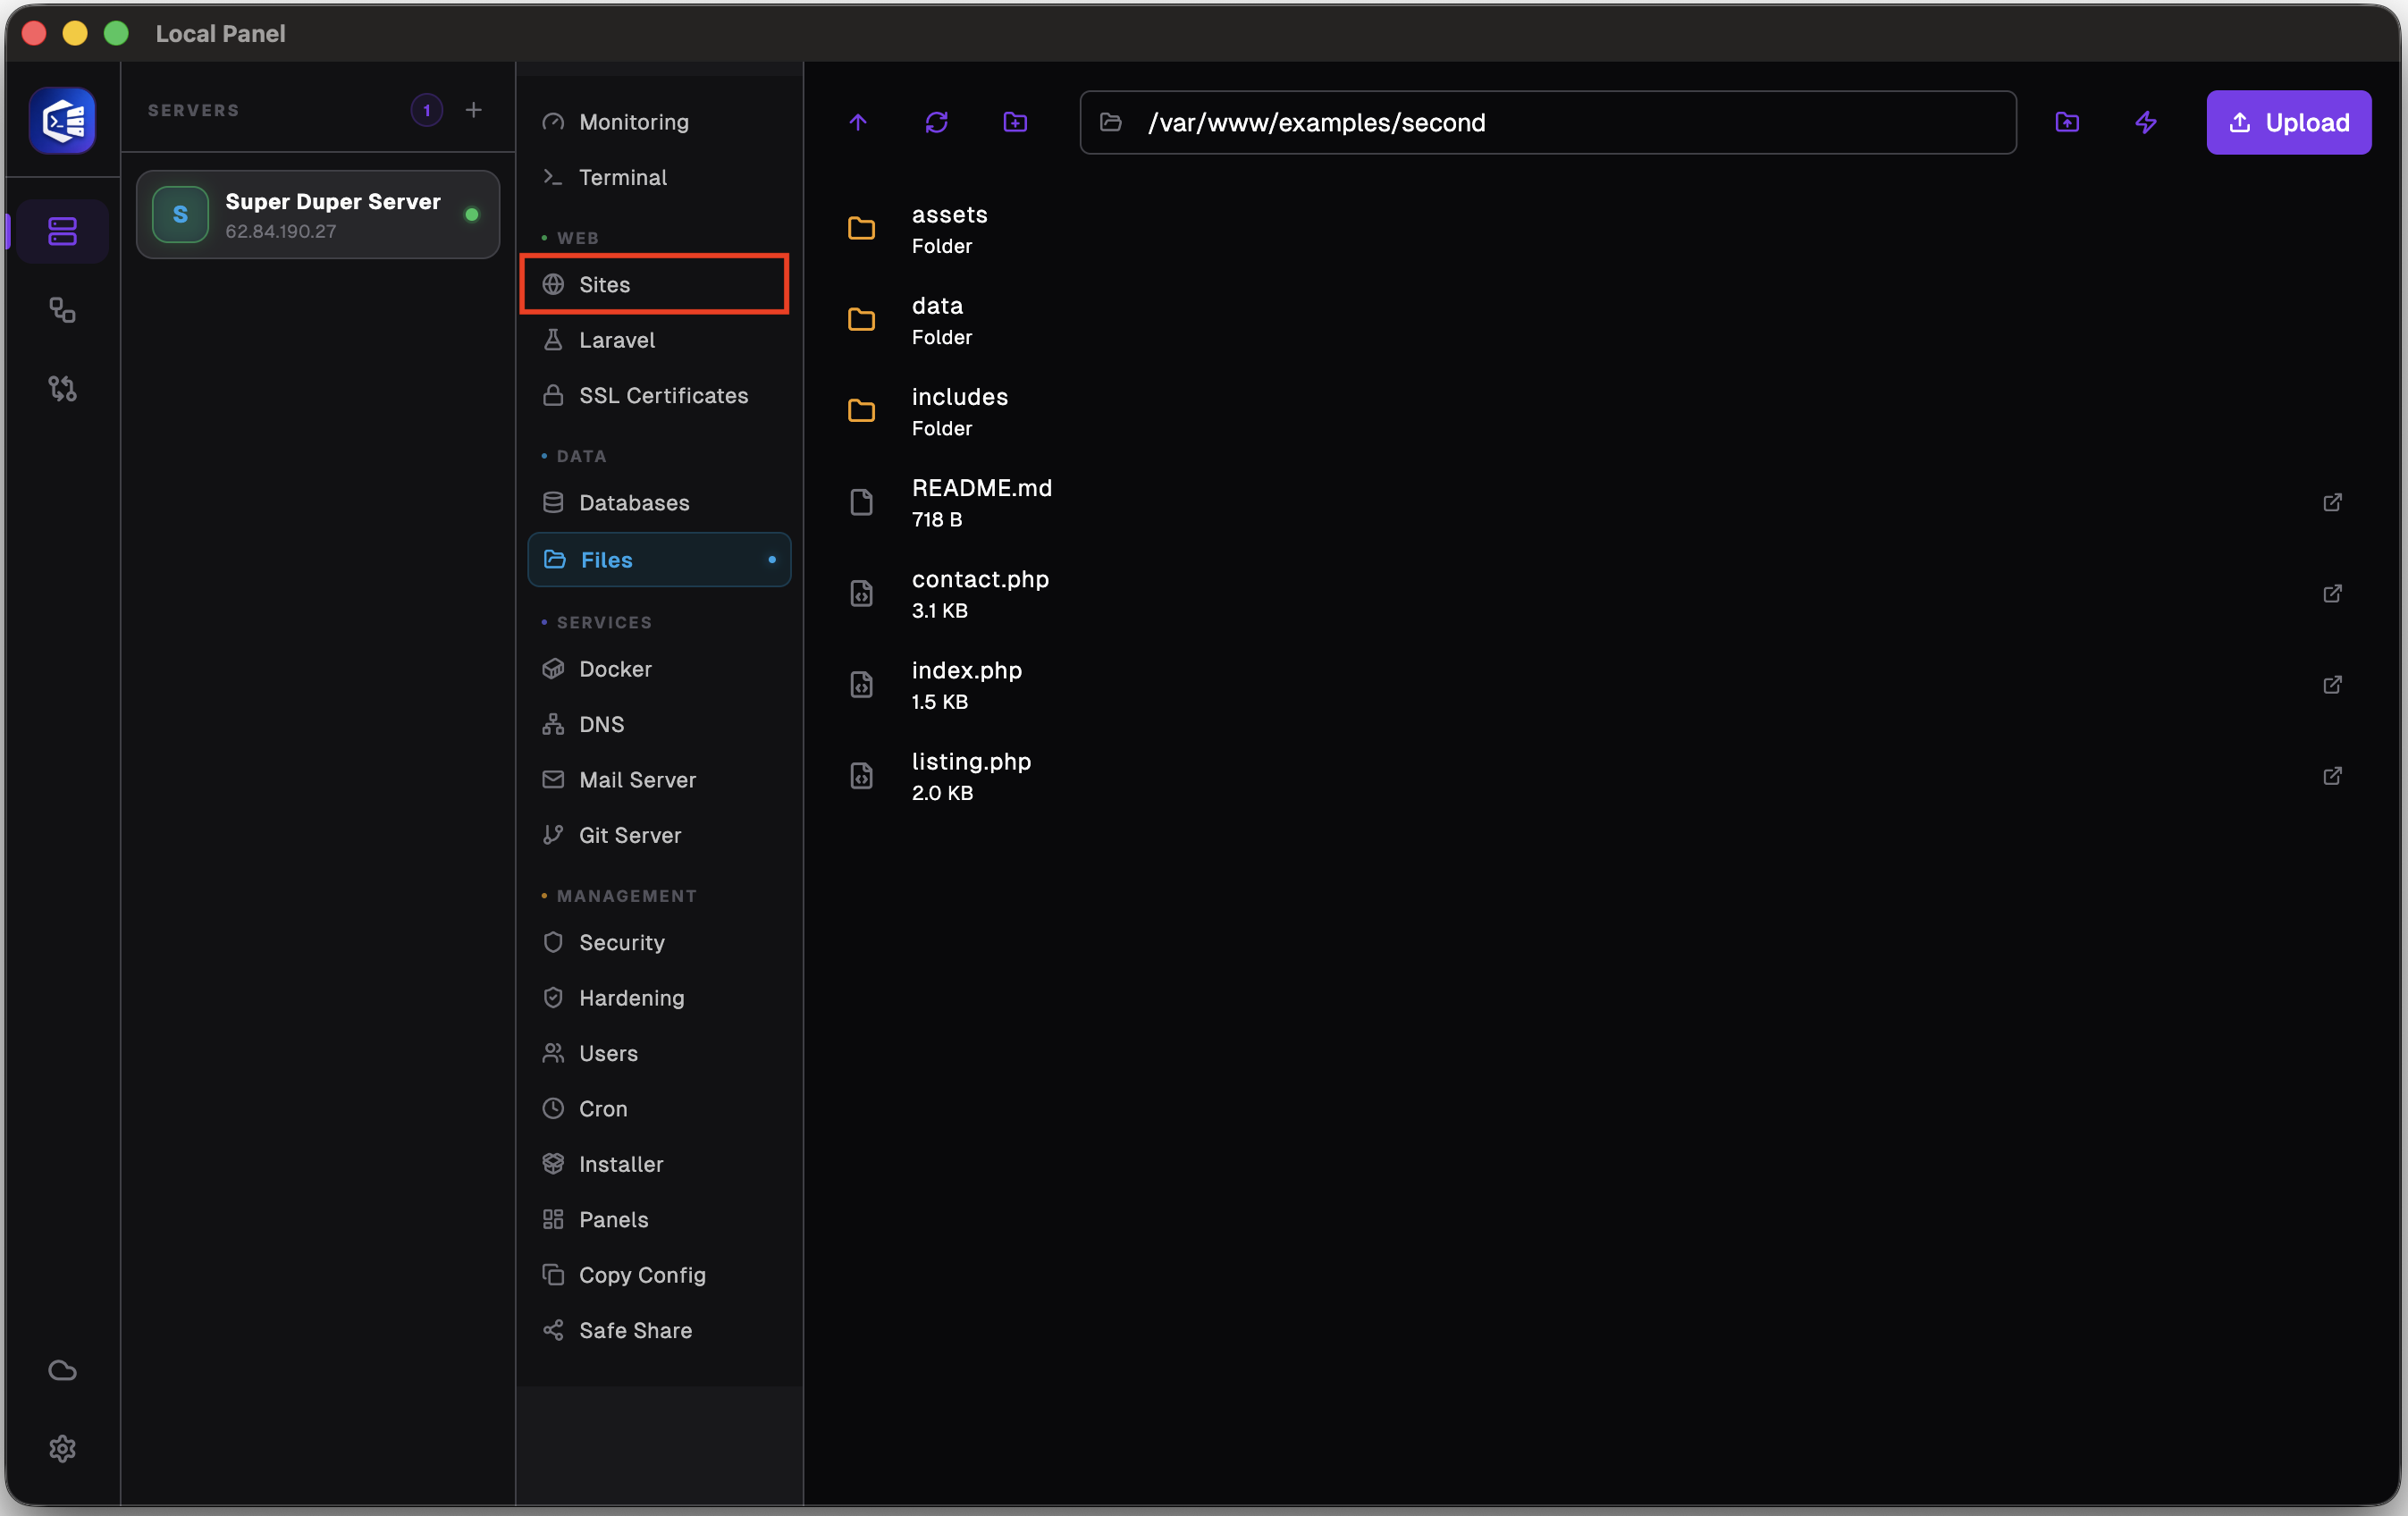Click the data folder icon
The image size is (2408, 1516).
pos(861,320)
